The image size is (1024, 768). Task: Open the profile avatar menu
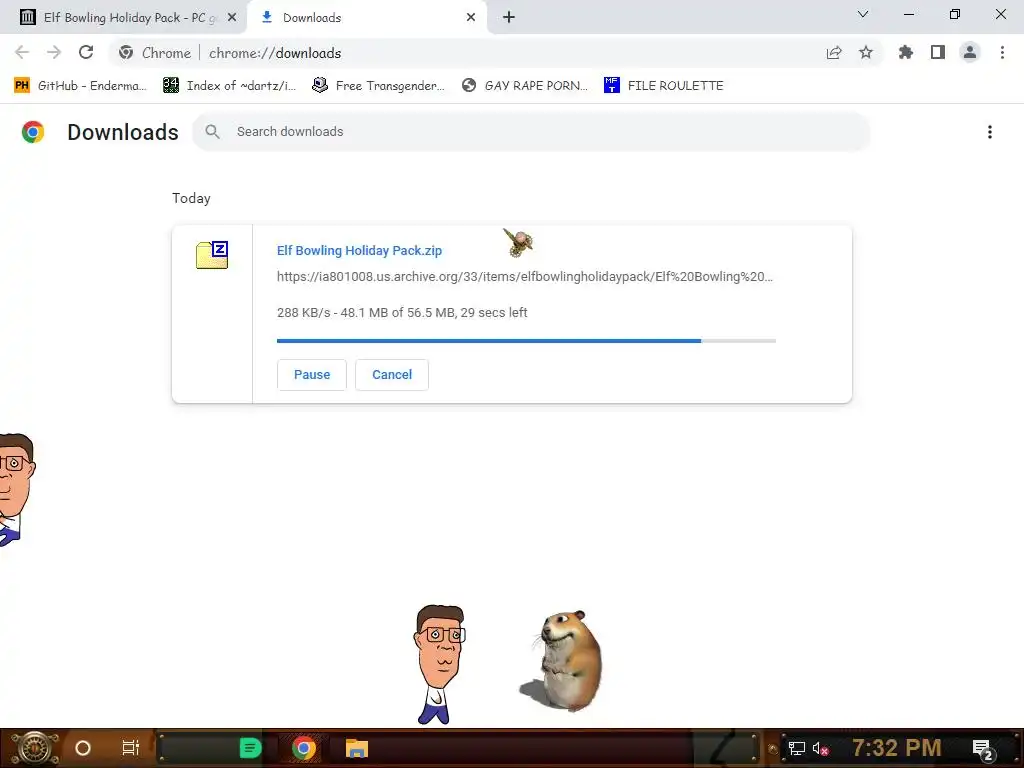970,53
